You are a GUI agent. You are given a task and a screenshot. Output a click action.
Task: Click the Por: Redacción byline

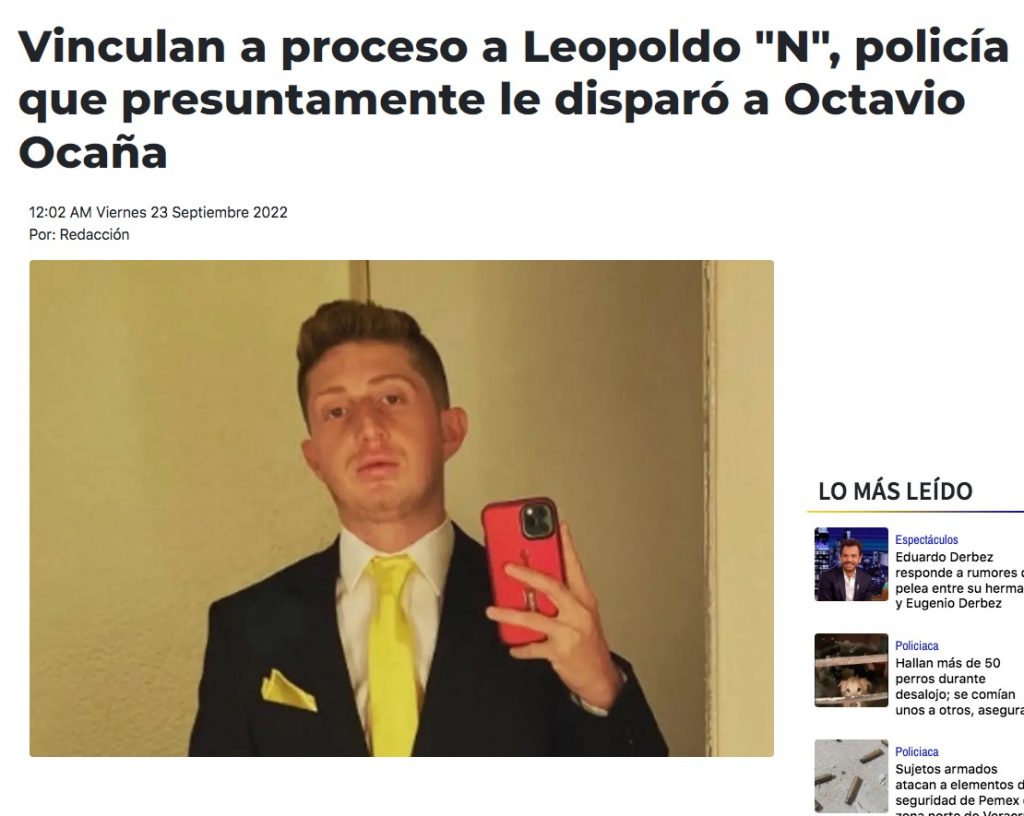pos(79,234)
